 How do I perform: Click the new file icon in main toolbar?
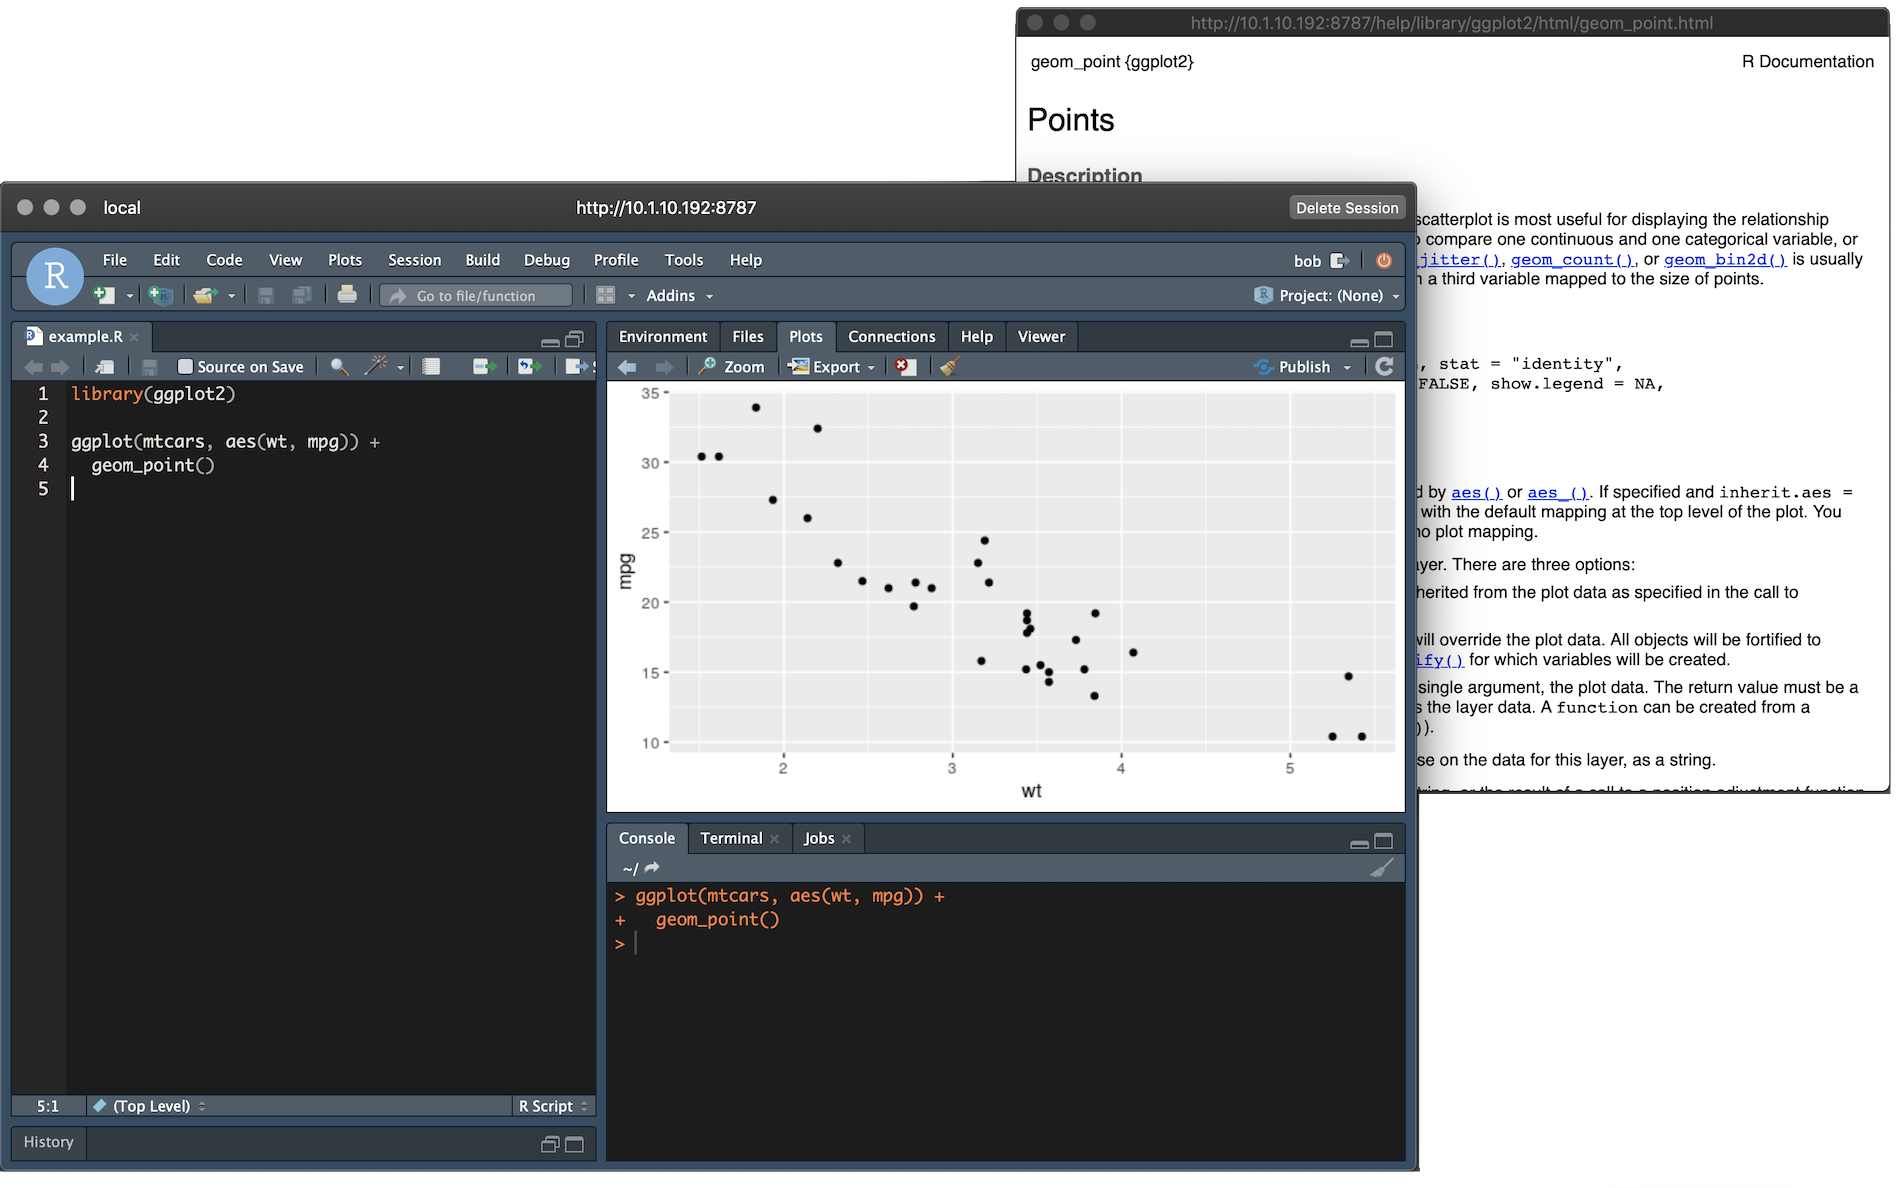pos(104,295)
